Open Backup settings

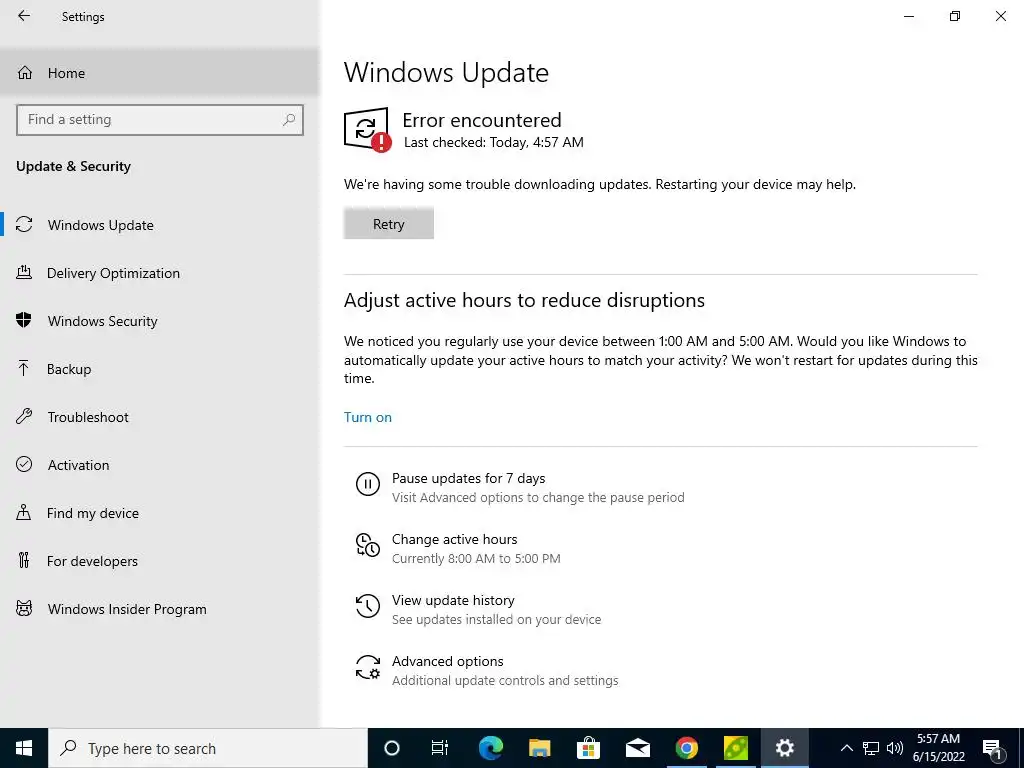coord(159,369)
